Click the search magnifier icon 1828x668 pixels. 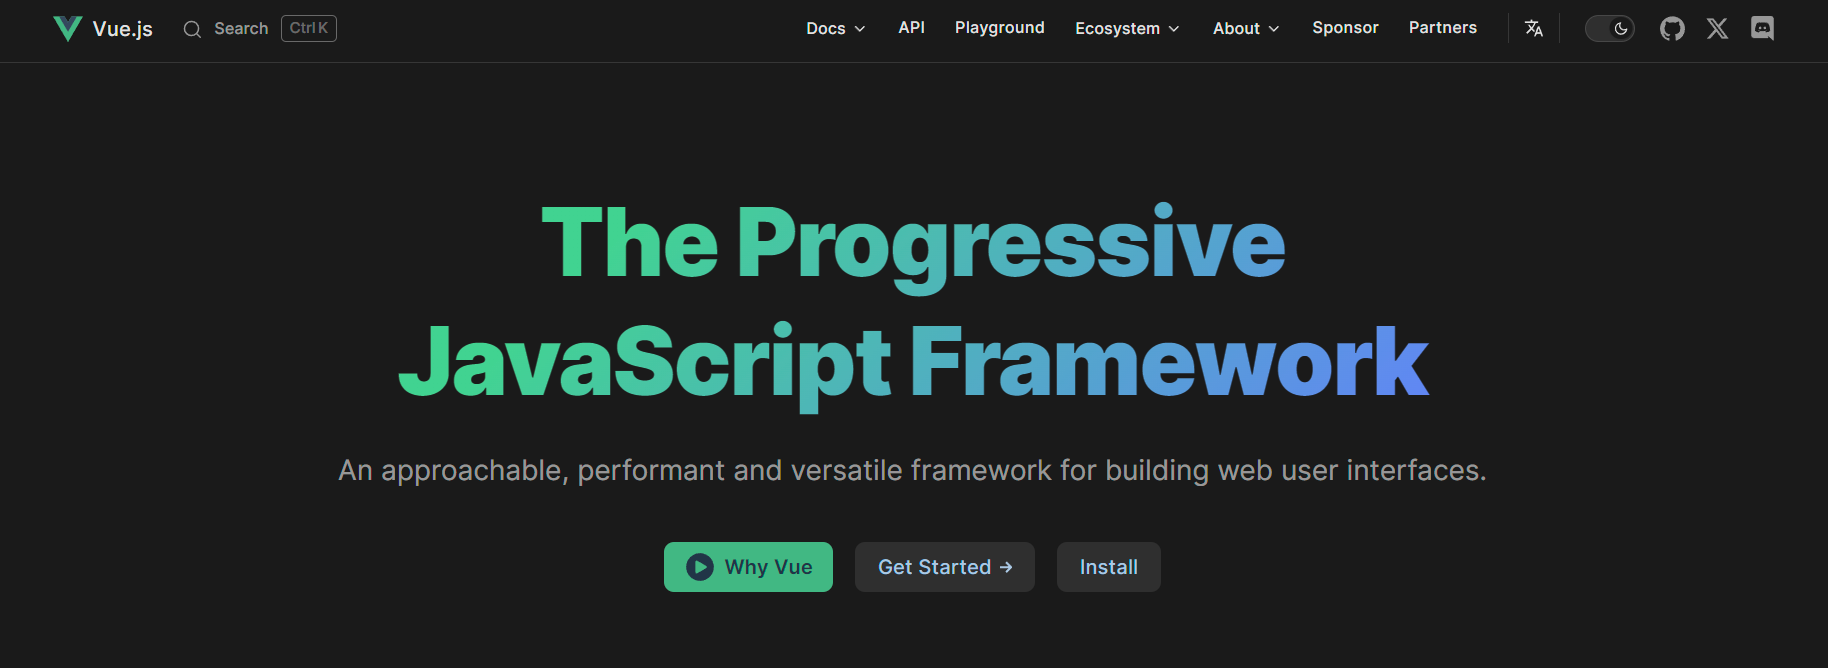(x=192, y=29)
